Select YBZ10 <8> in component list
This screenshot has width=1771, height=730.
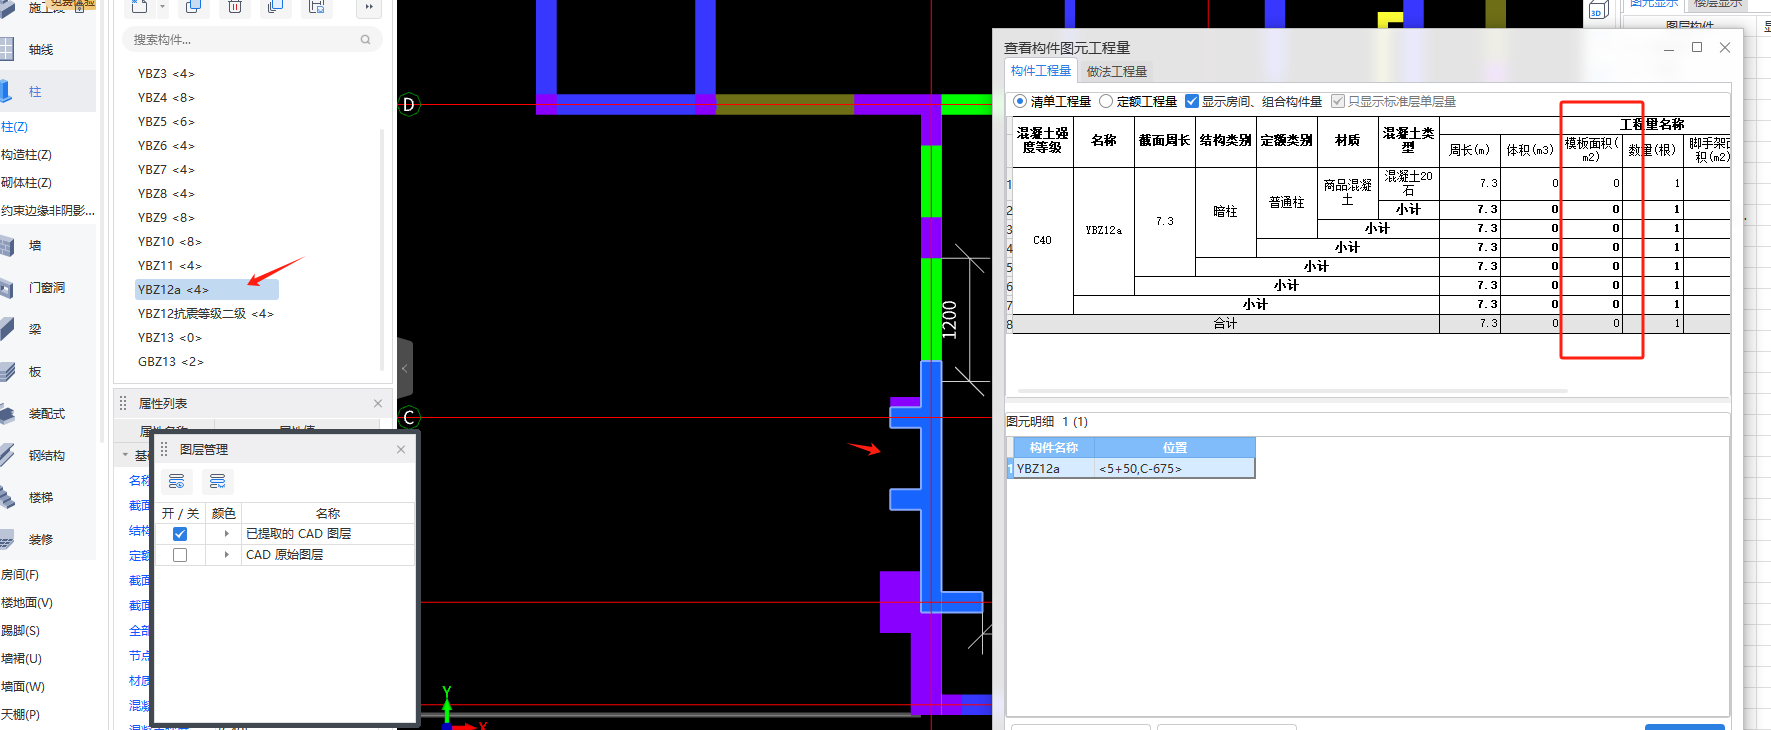[170, 242]
